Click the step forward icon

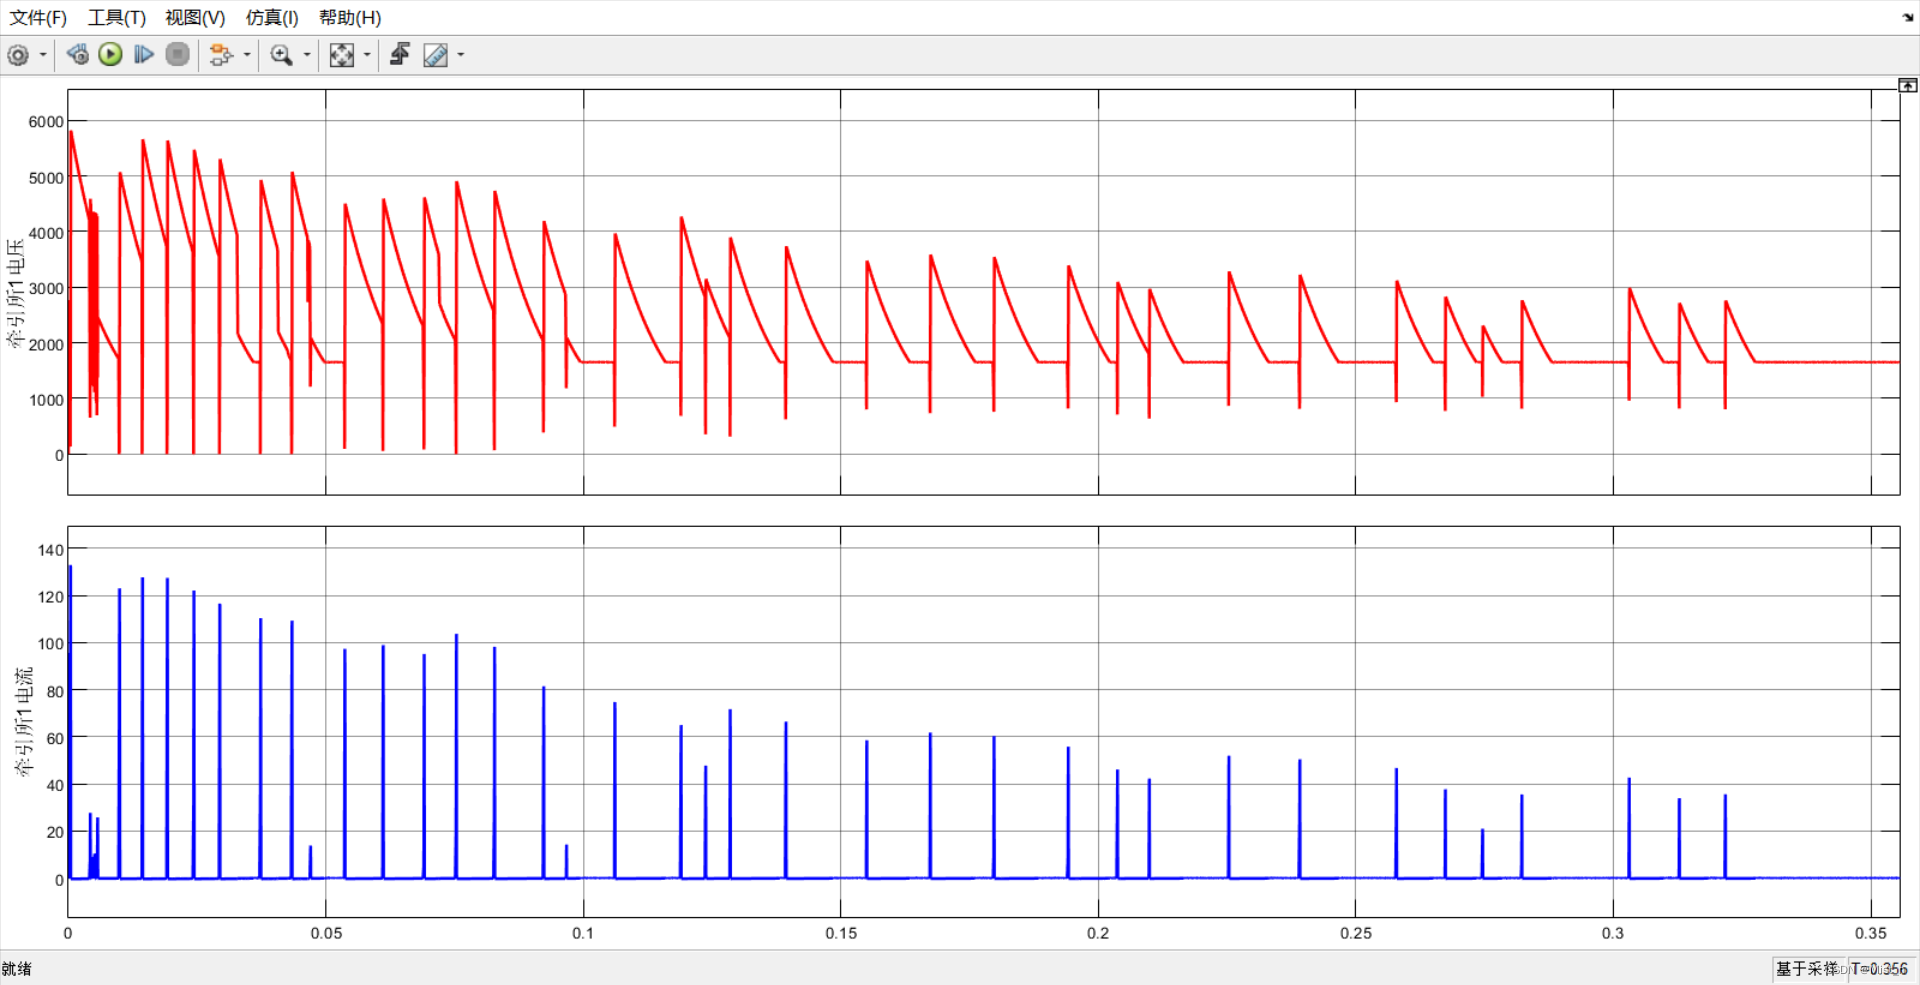coord(144,55)
